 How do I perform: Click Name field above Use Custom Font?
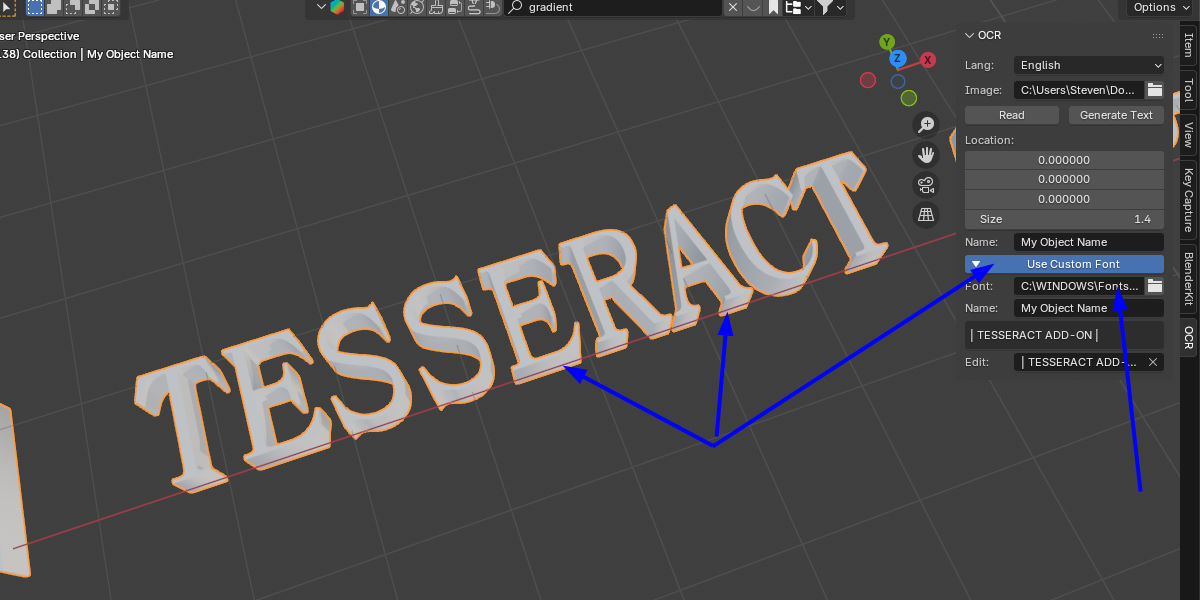pyautogui.click(x=1088, y=242)
